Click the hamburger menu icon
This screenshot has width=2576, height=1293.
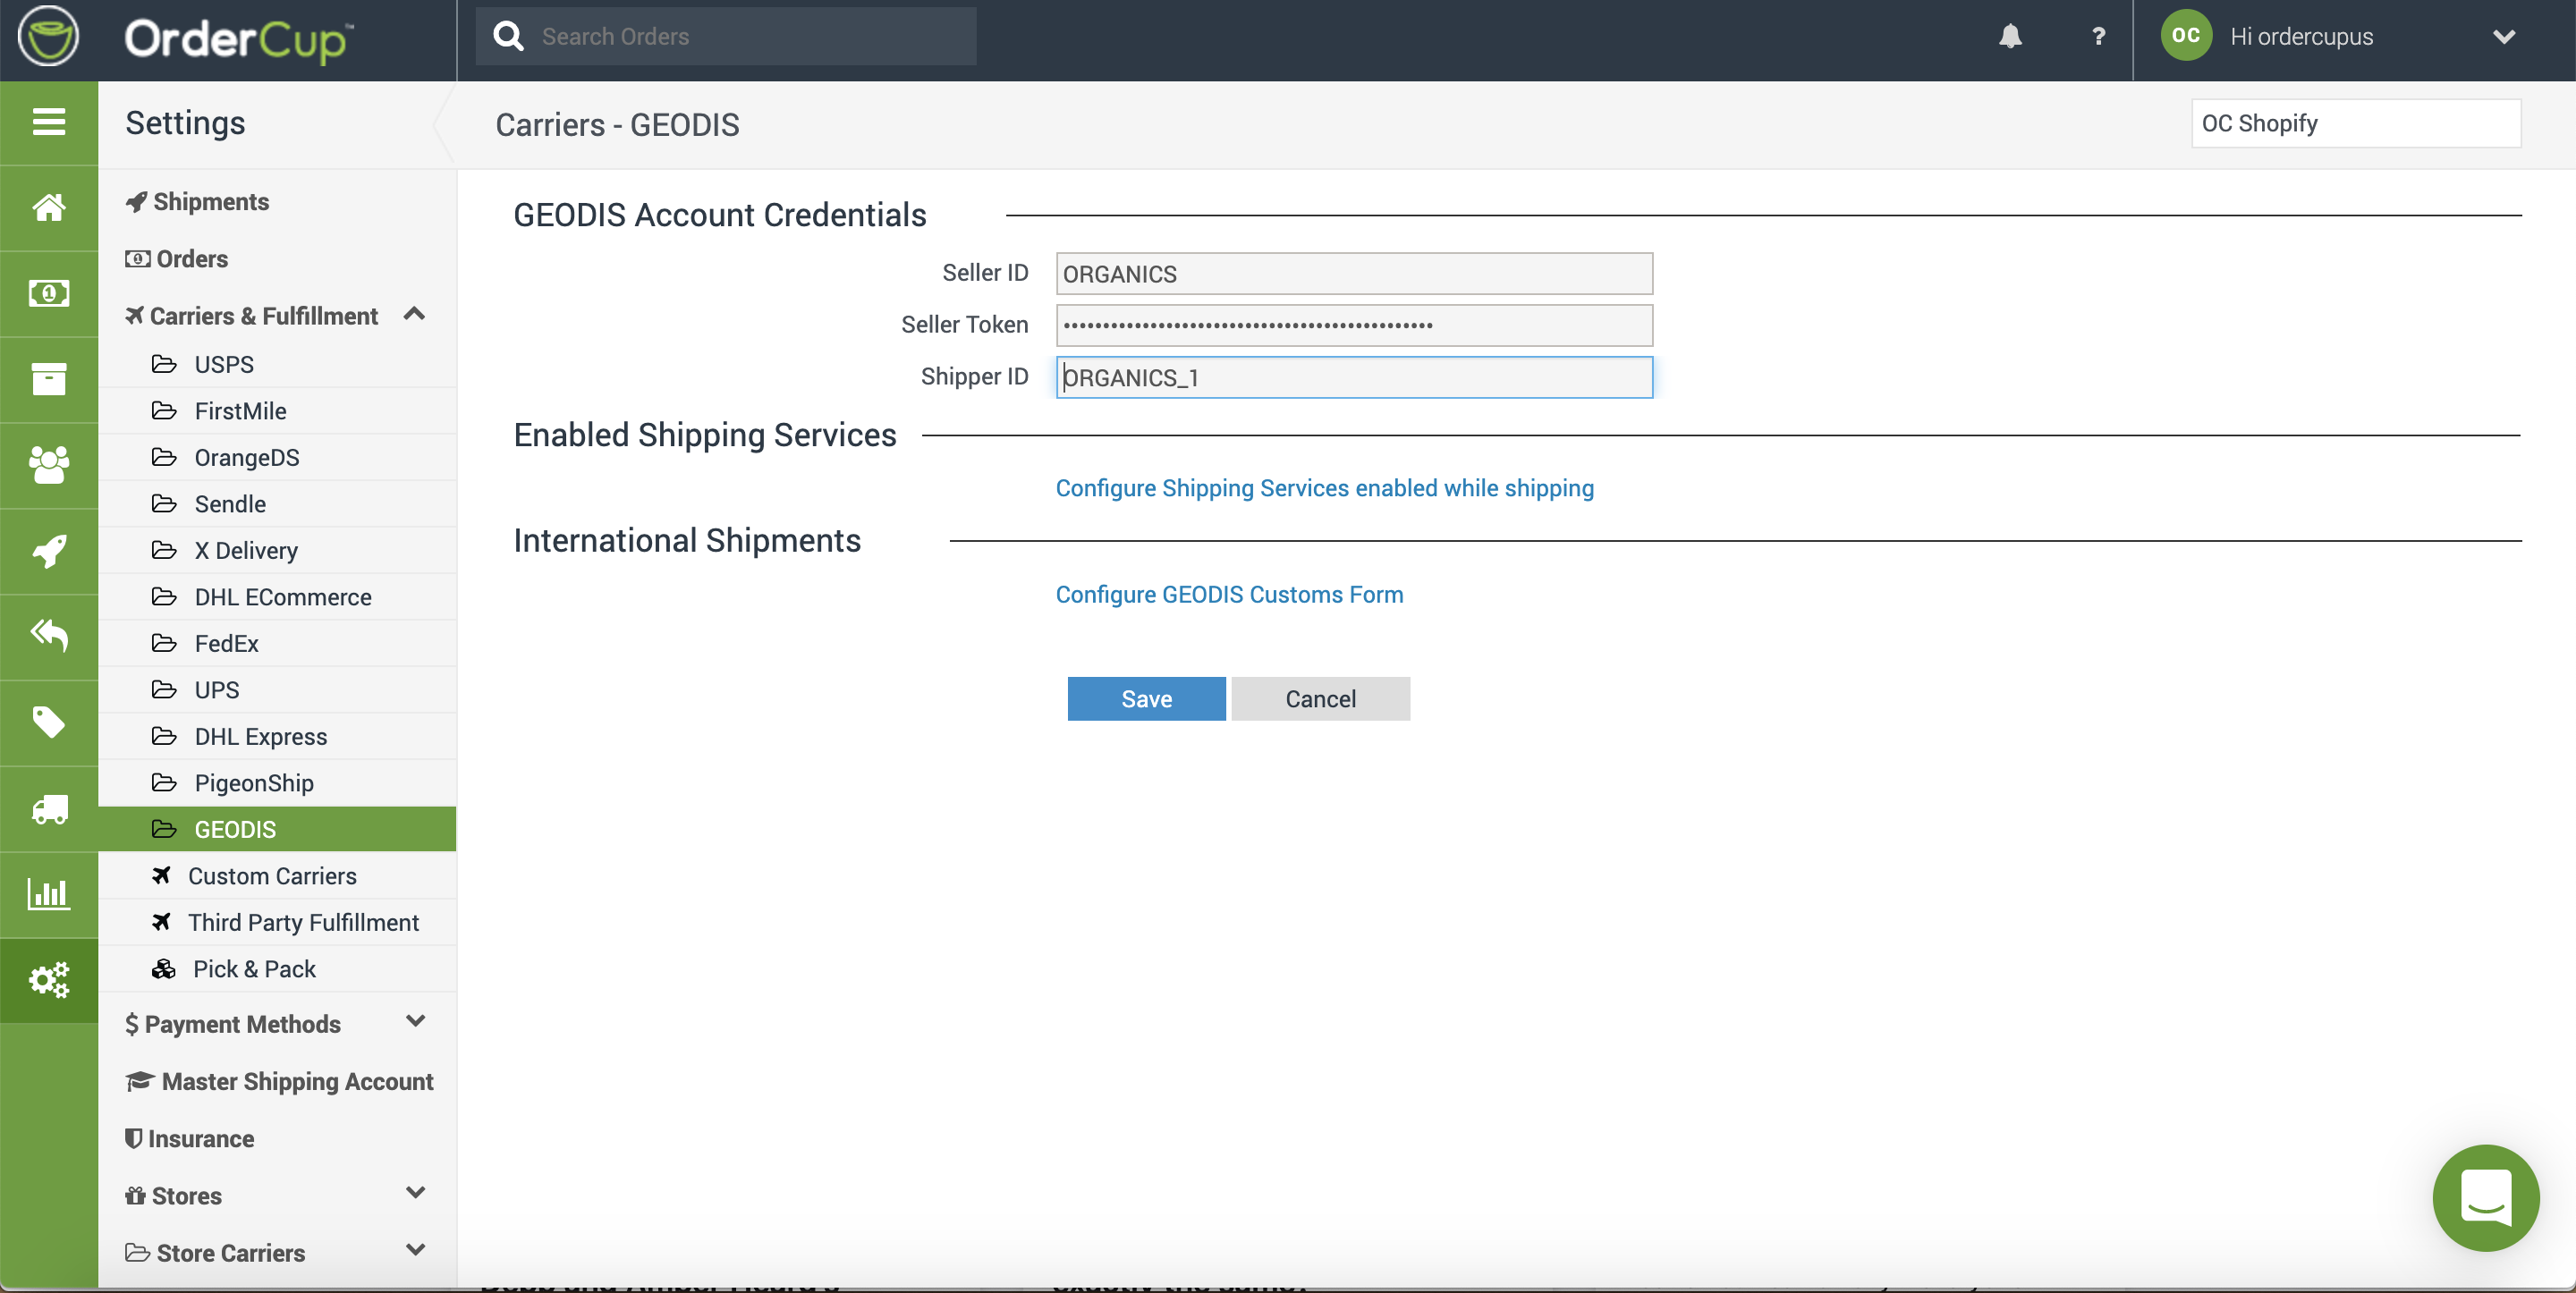tap(48, 122)
